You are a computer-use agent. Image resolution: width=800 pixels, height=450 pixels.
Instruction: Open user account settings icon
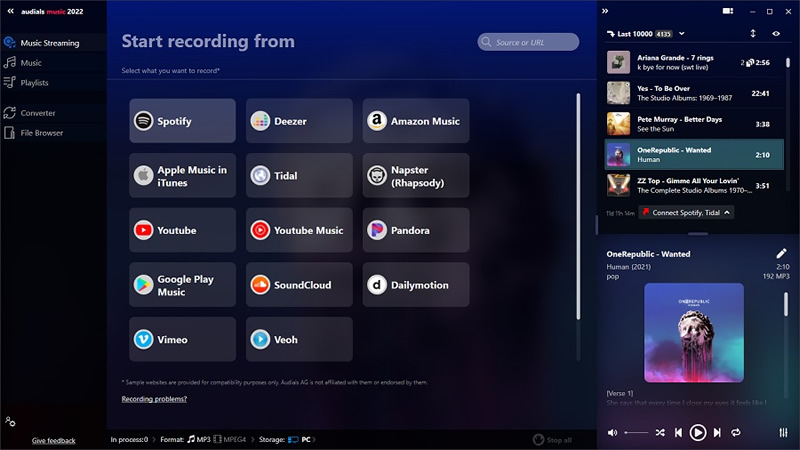(x=10, y=421)
